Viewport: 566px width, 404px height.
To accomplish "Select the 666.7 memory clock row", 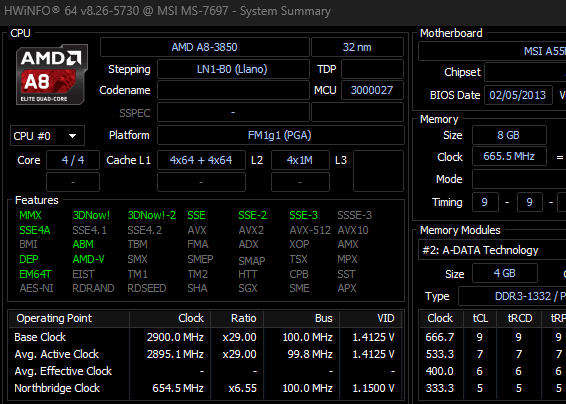I will pos(492,337).
